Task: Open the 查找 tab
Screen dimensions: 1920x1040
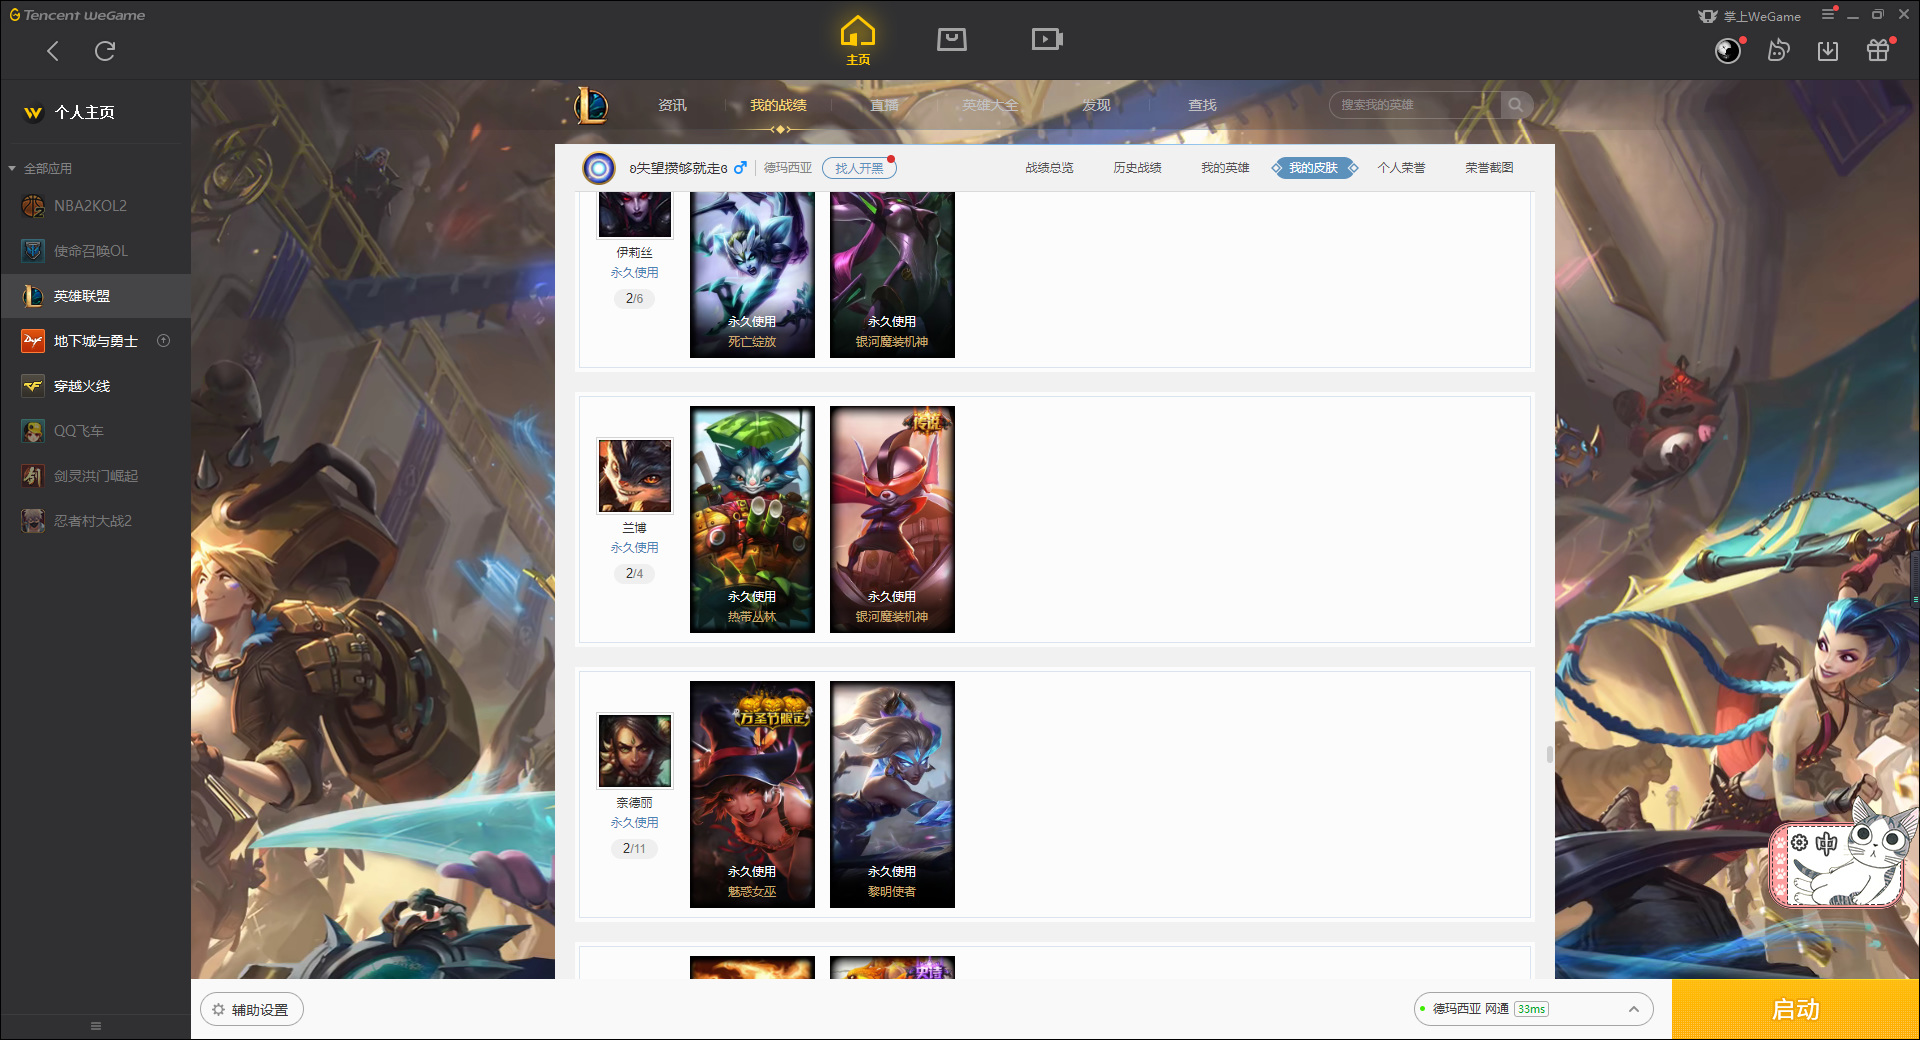Action: coord(1202,105)
